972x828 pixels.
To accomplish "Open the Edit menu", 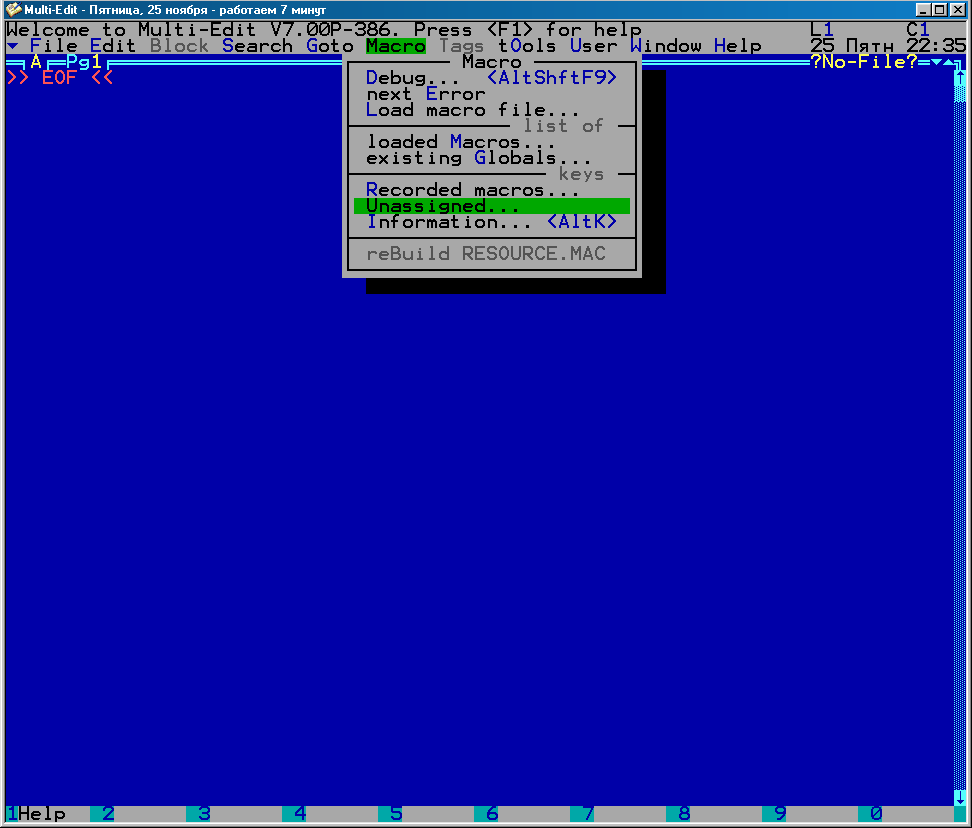I will [x=113, y=46].
